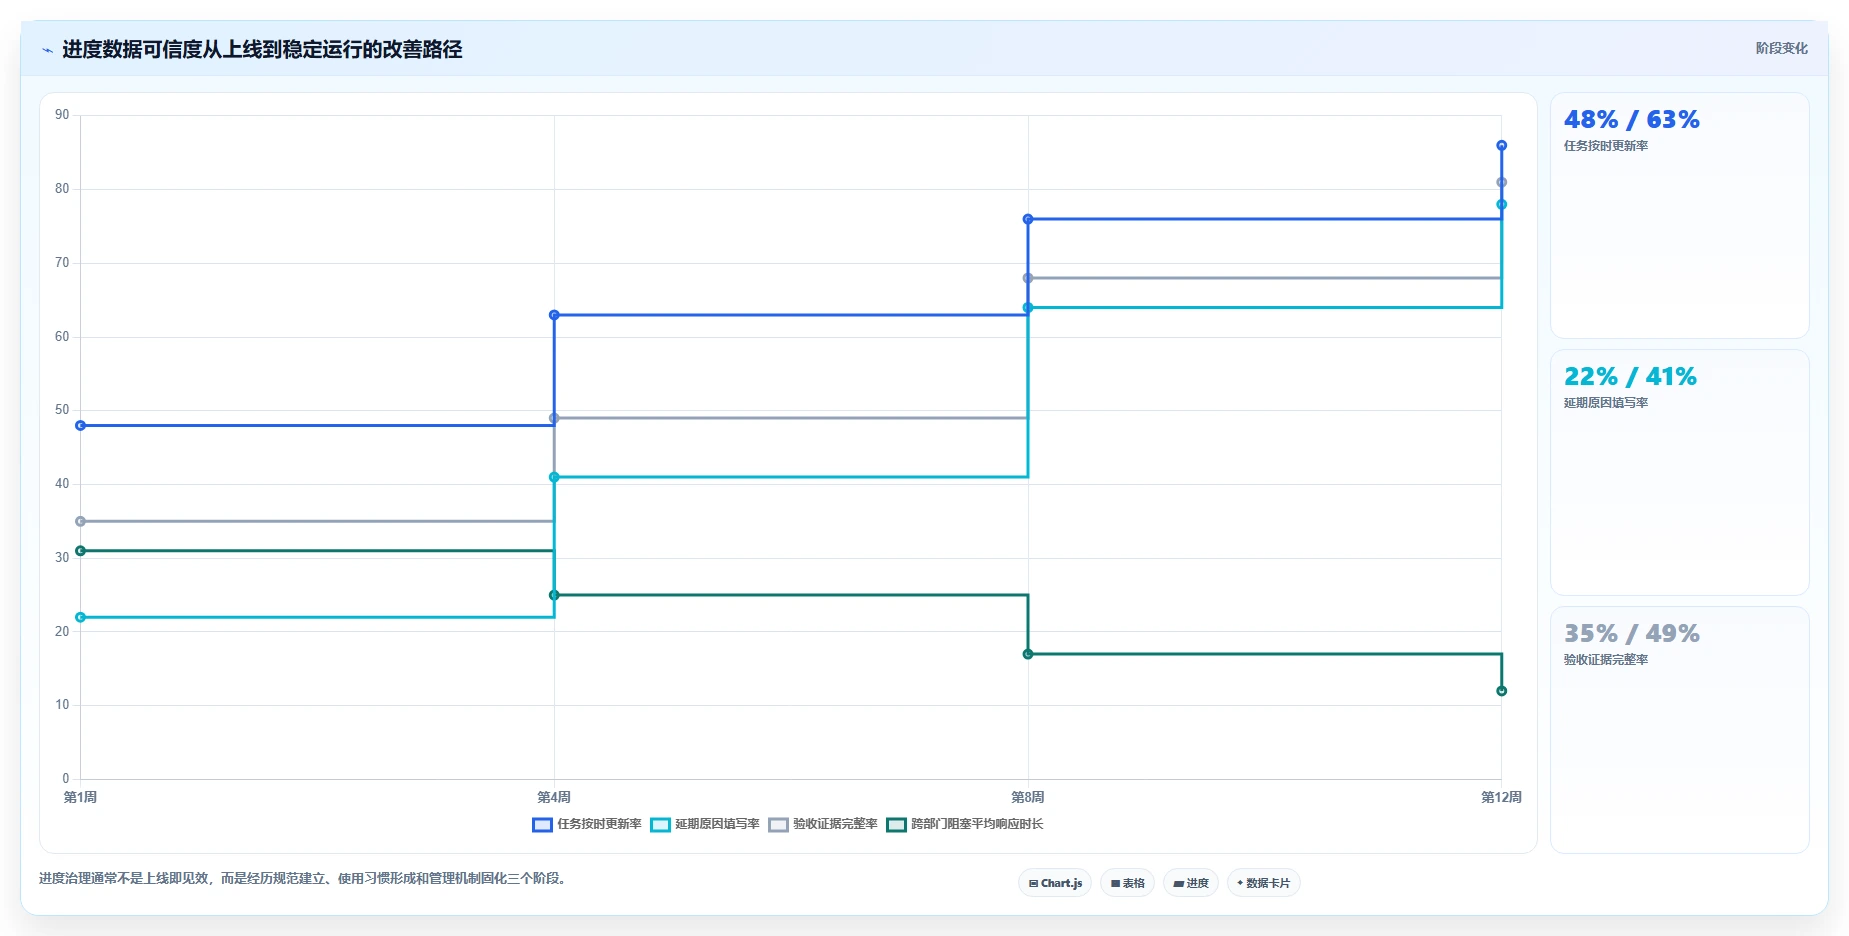The width and height of the screenshot is (1849, 936).
Task: Click the 验收证据完整率 point at 第1周 (35)
Action: (81, 521)
